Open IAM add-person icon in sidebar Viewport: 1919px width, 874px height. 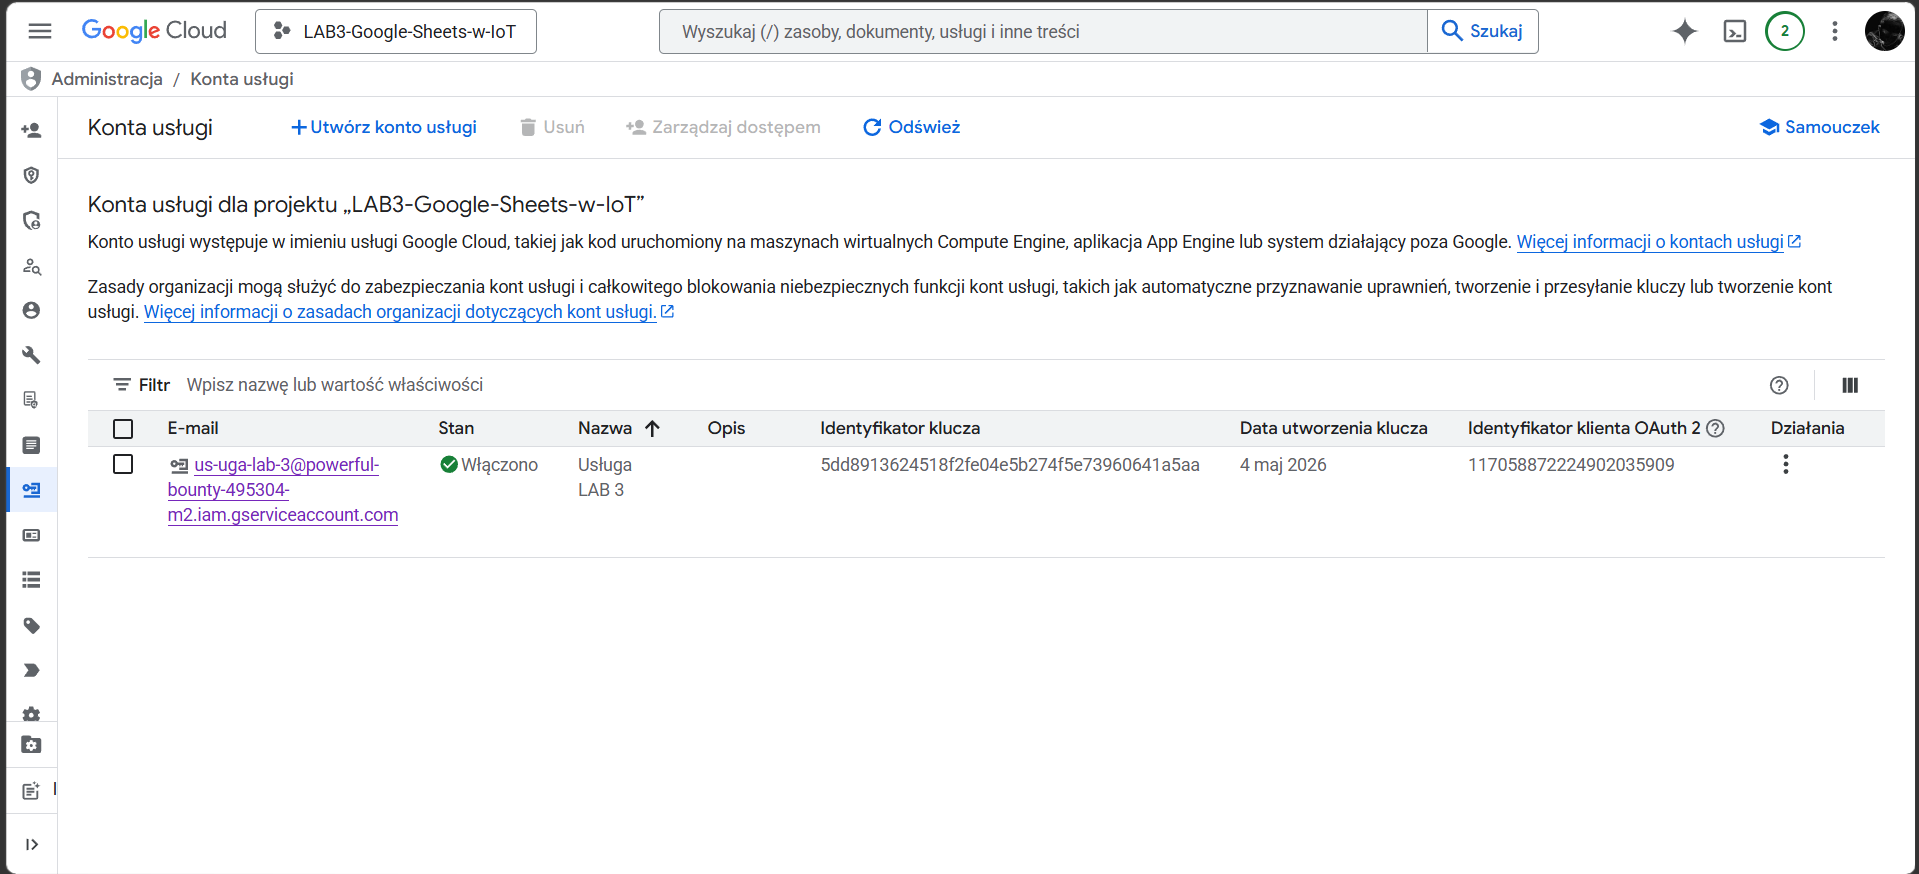[31, 130]
